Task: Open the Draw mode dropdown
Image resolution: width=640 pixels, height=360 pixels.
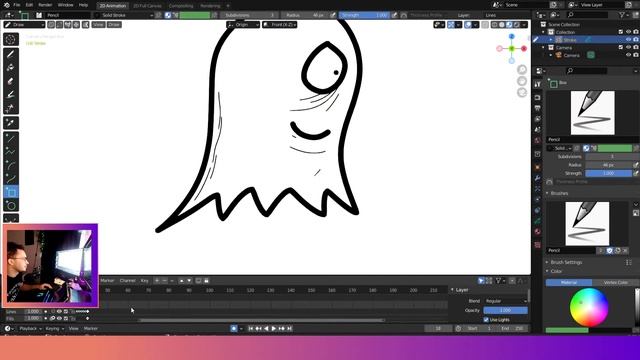Action: point(24,25)
